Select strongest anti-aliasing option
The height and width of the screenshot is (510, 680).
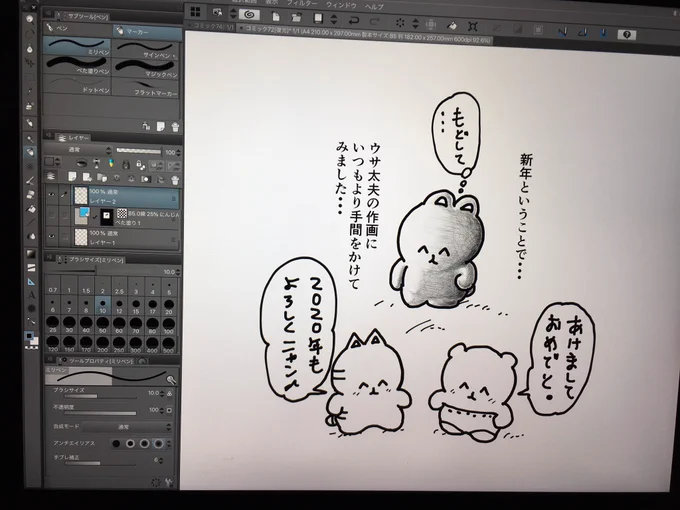pyautogui.click(x=159, y=444)
